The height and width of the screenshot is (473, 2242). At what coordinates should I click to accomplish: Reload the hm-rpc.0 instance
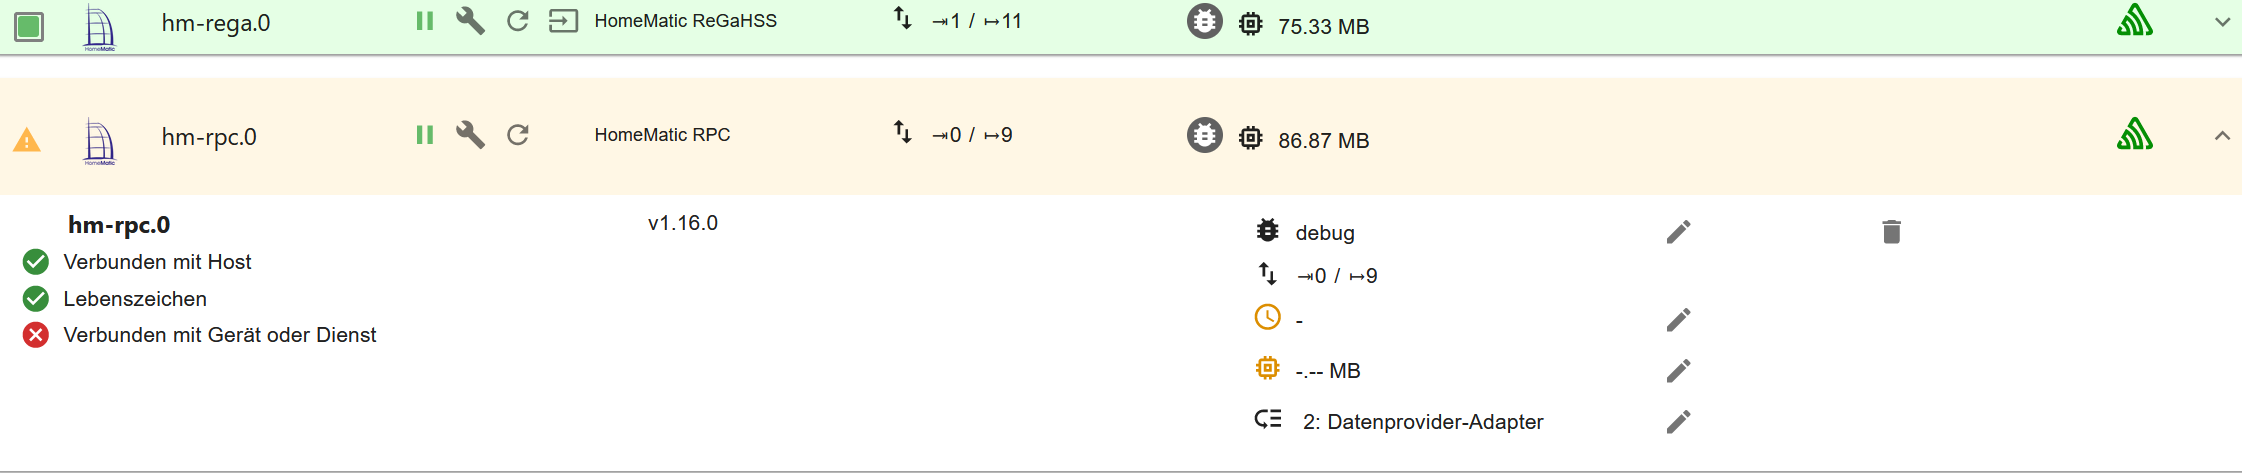(517, 135)
